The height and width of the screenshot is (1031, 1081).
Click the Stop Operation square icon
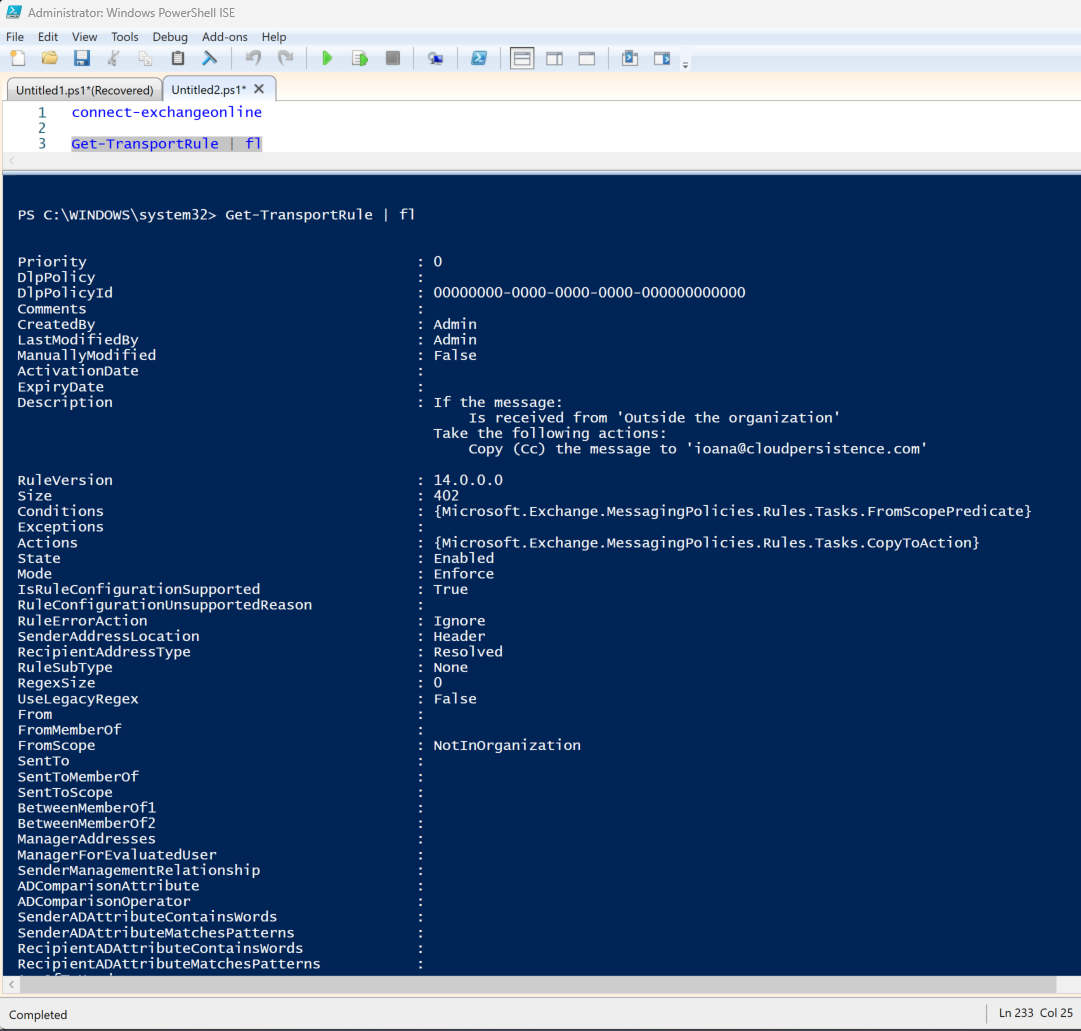pyautogui.click(x=392, y=59)
